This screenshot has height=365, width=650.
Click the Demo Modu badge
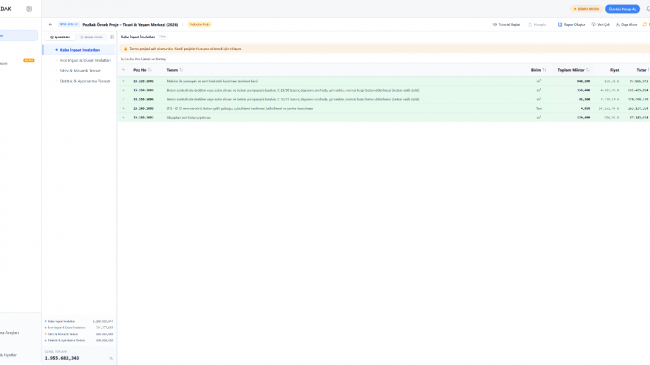(586, 9)
